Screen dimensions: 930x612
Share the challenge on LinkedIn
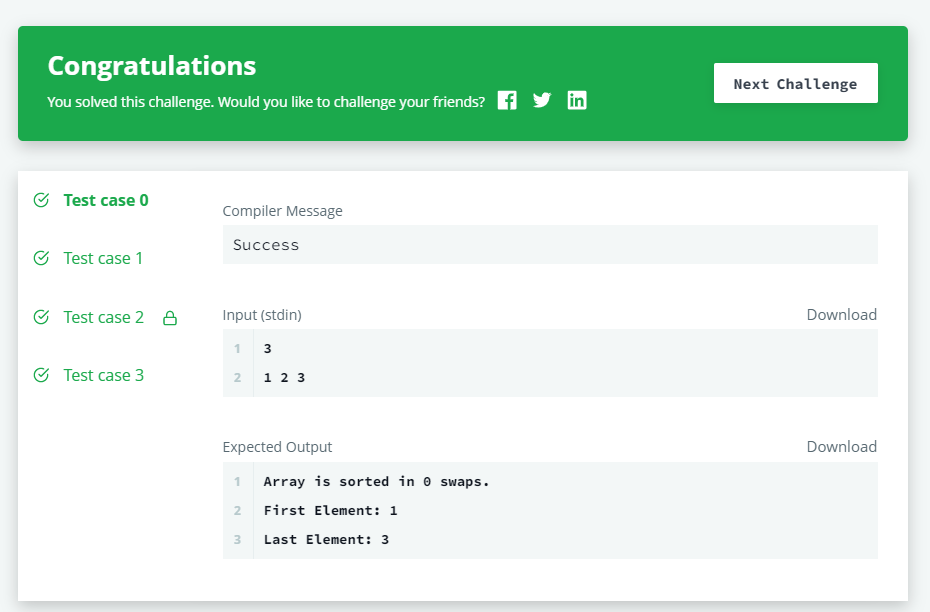tap(577, 100)
